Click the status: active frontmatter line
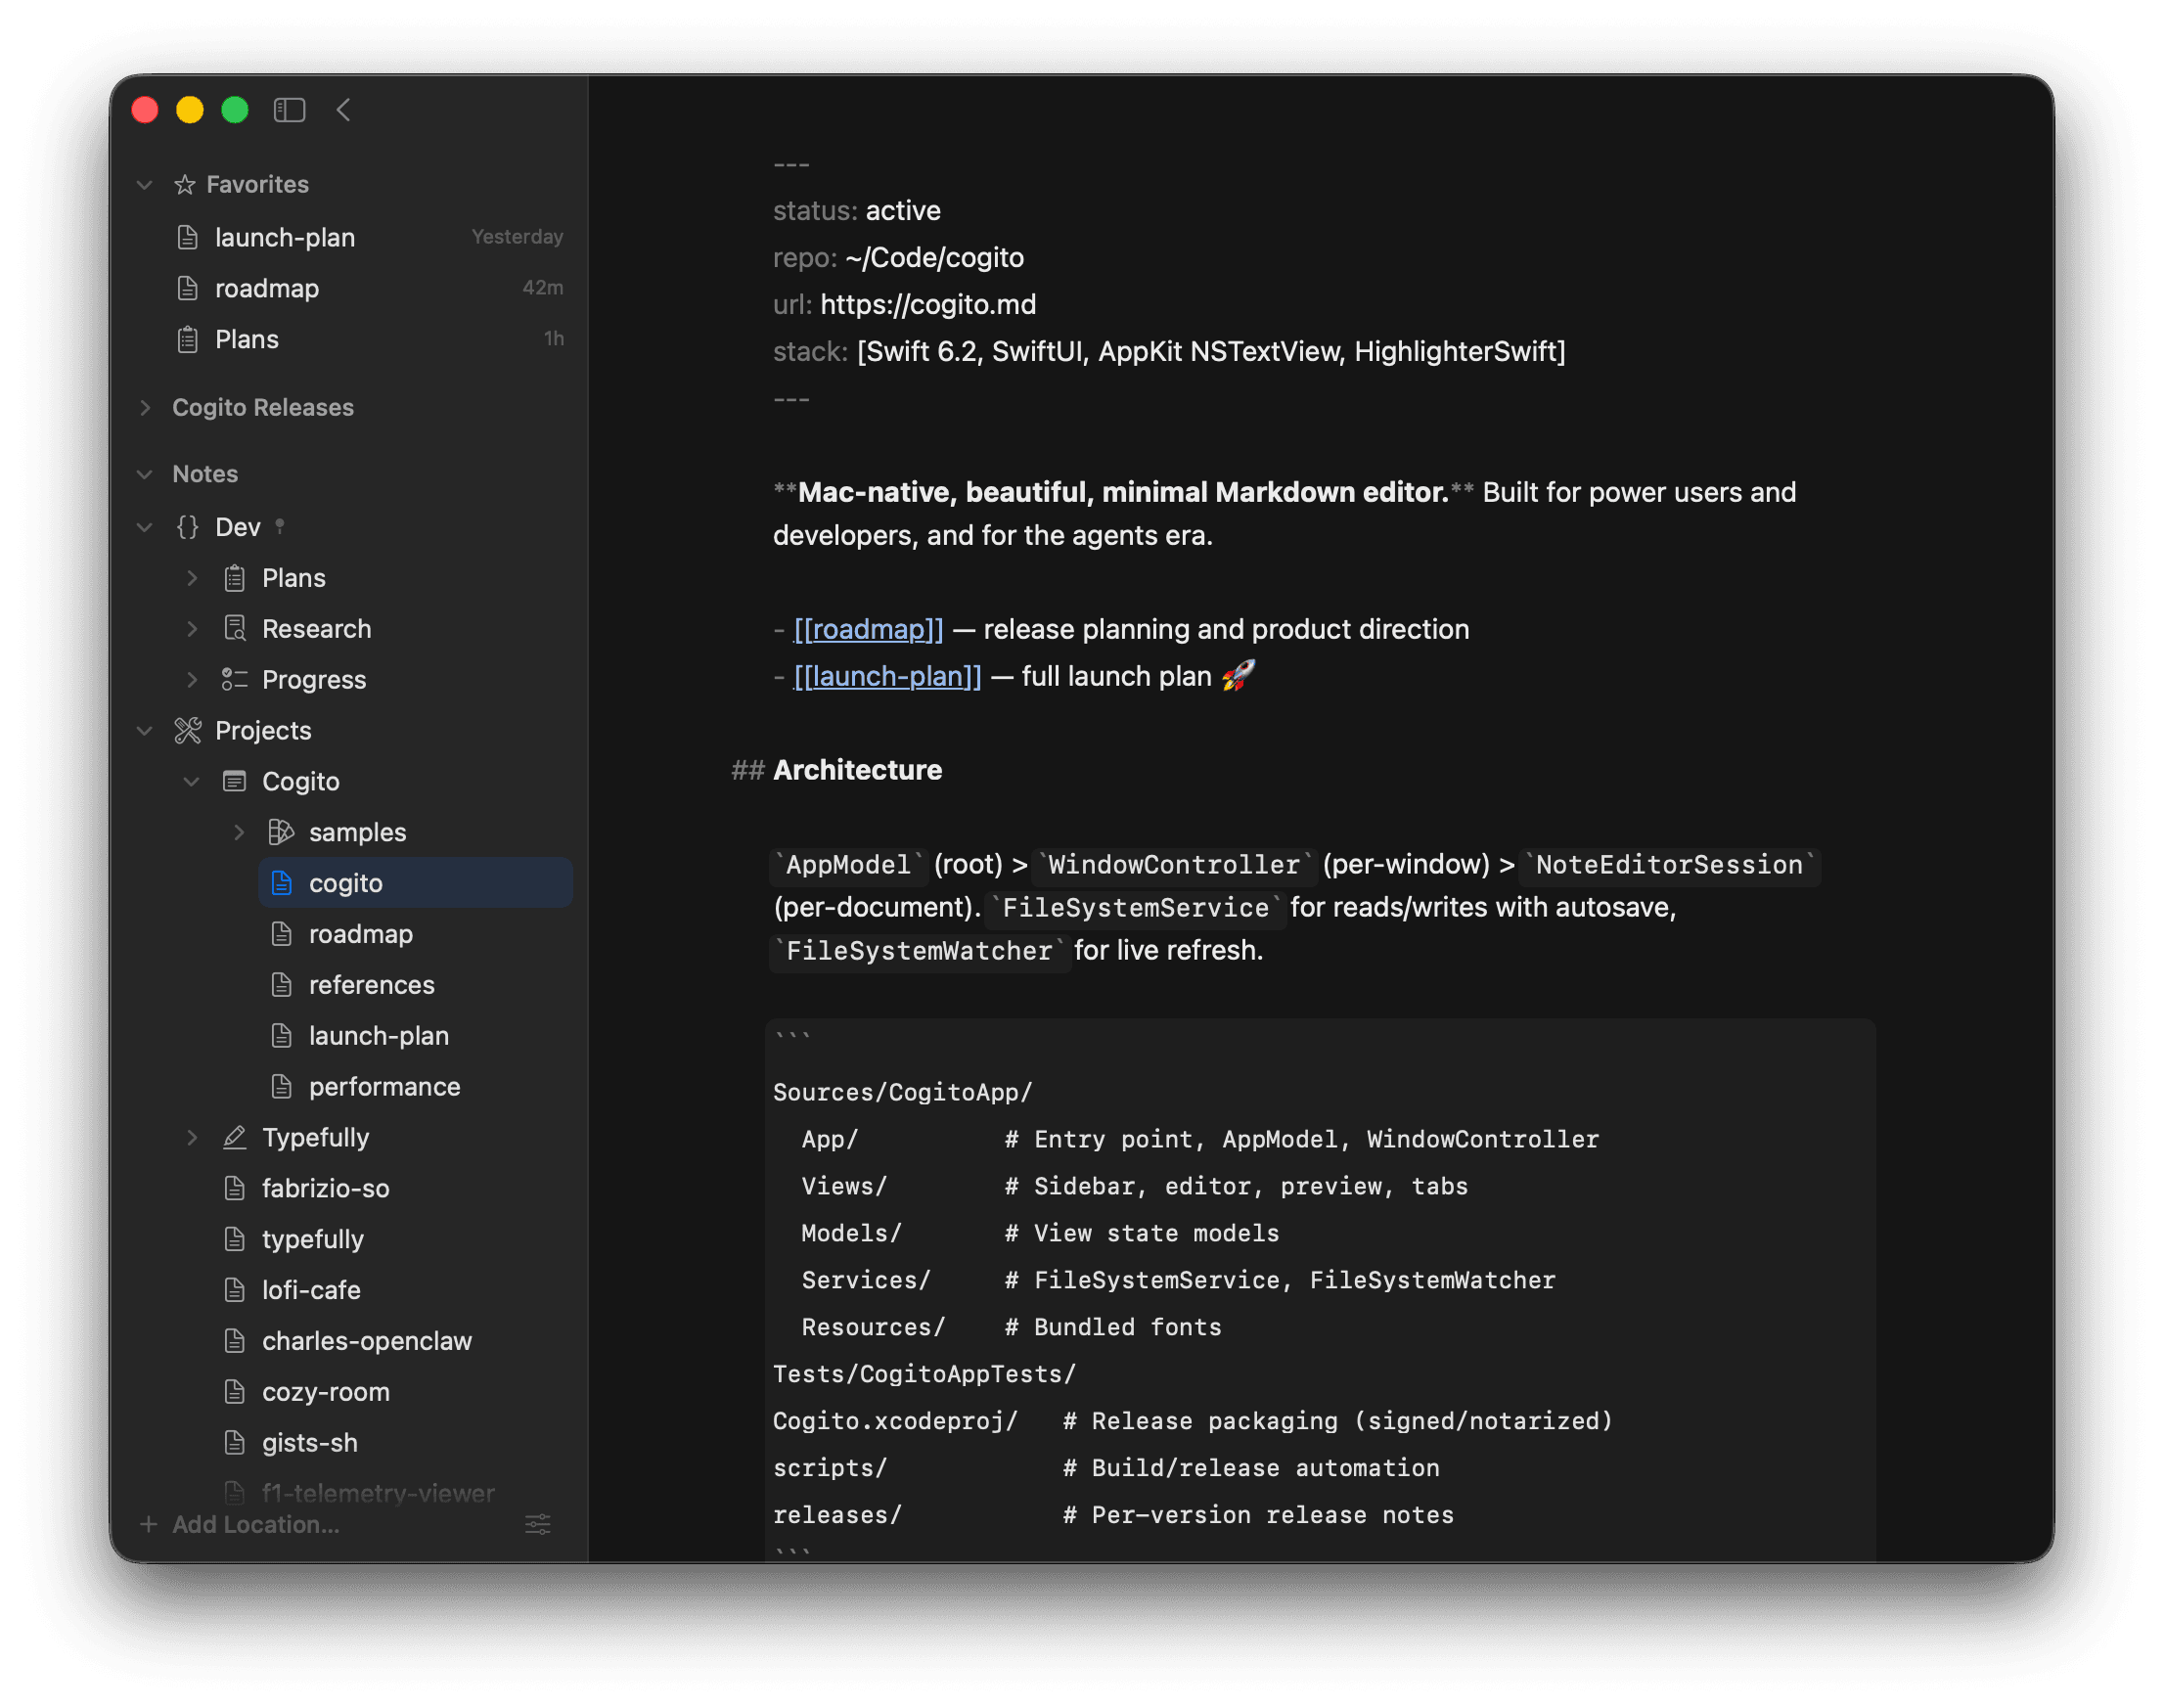 pos(857,211)
